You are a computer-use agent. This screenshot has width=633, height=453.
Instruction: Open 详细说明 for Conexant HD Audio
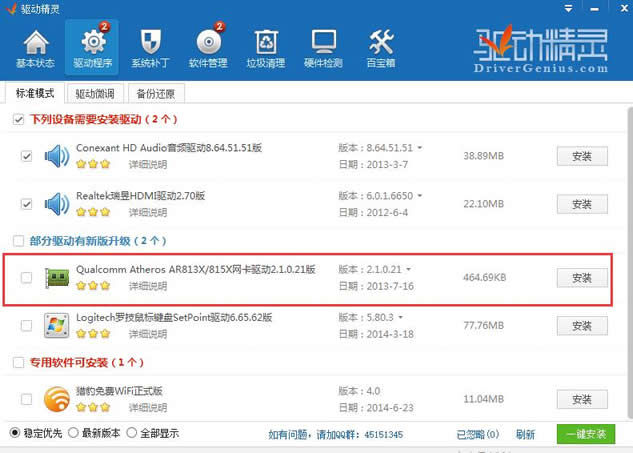coord(148,164)
